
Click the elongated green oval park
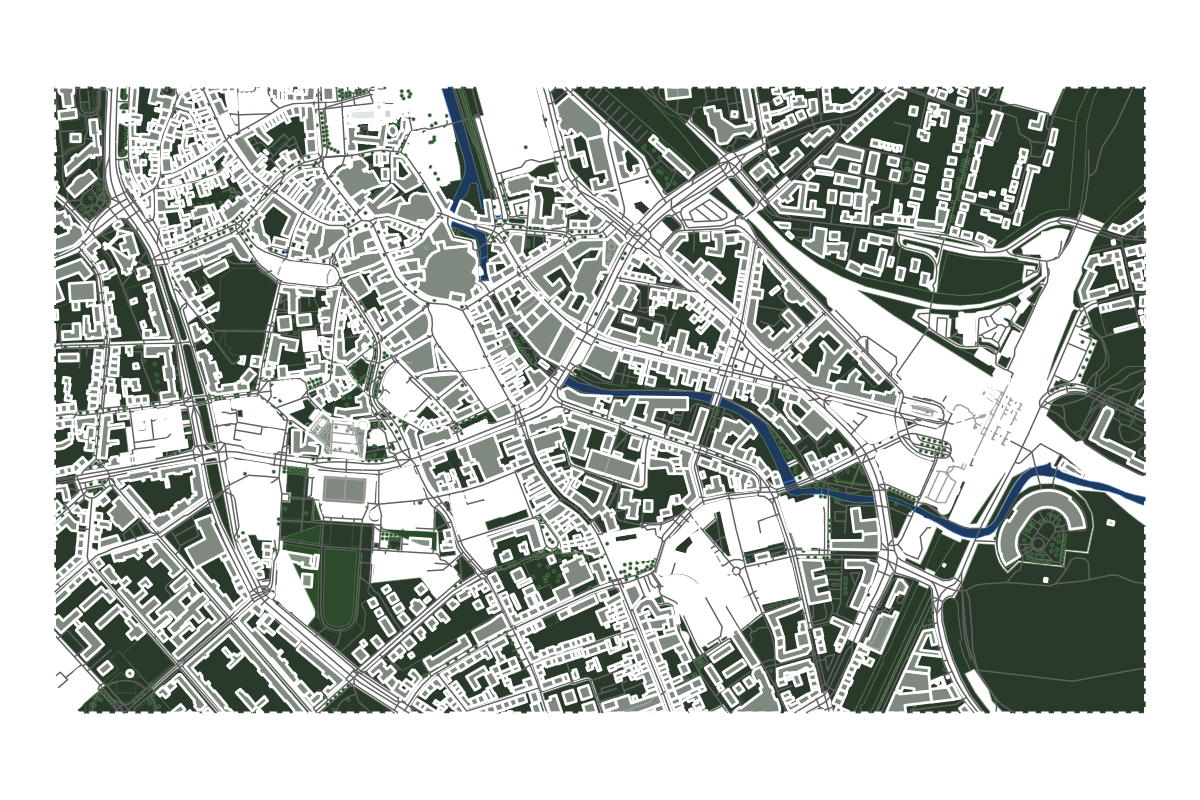(338, 590)
